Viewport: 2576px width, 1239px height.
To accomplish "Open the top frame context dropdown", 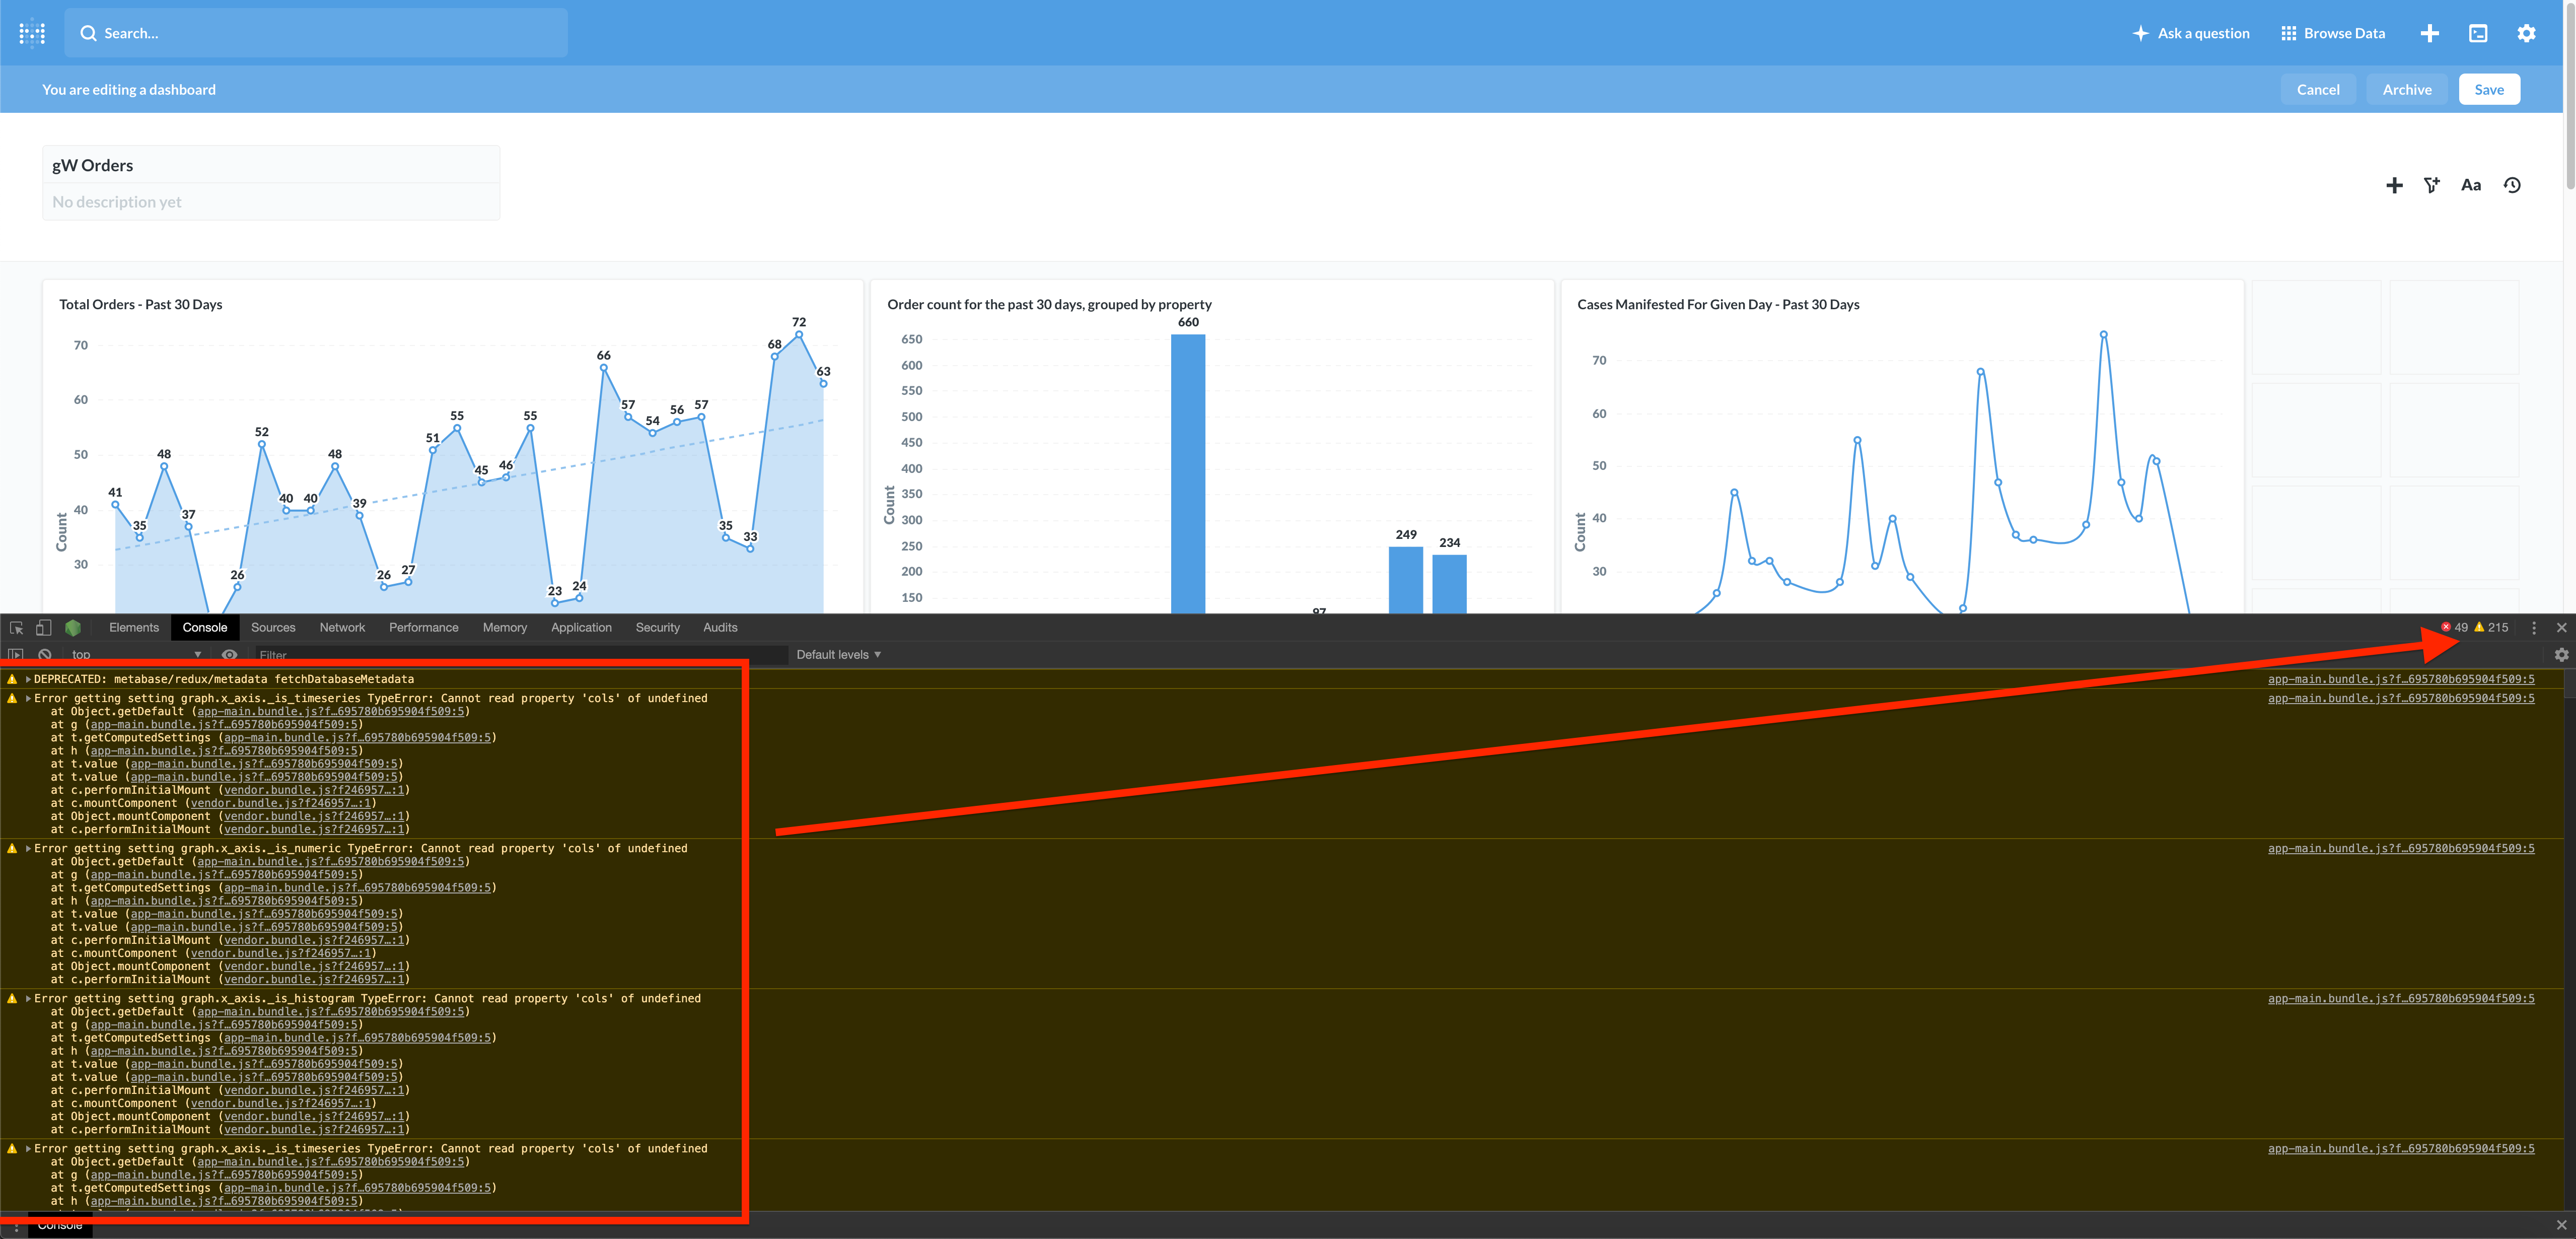I will click(x=135, y=655).
